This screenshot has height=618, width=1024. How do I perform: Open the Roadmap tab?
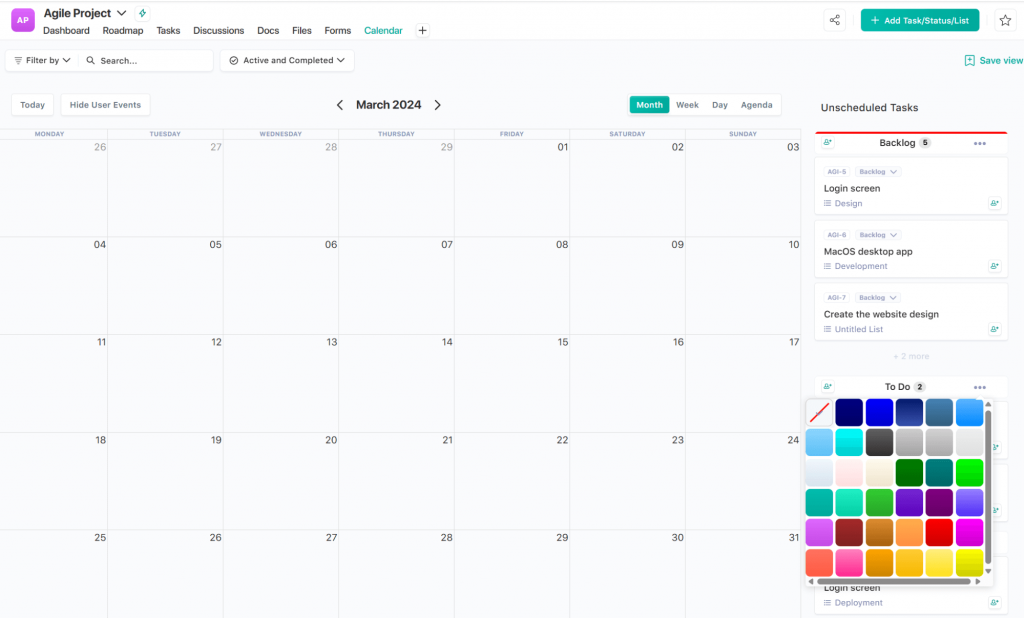coord(123,31)
